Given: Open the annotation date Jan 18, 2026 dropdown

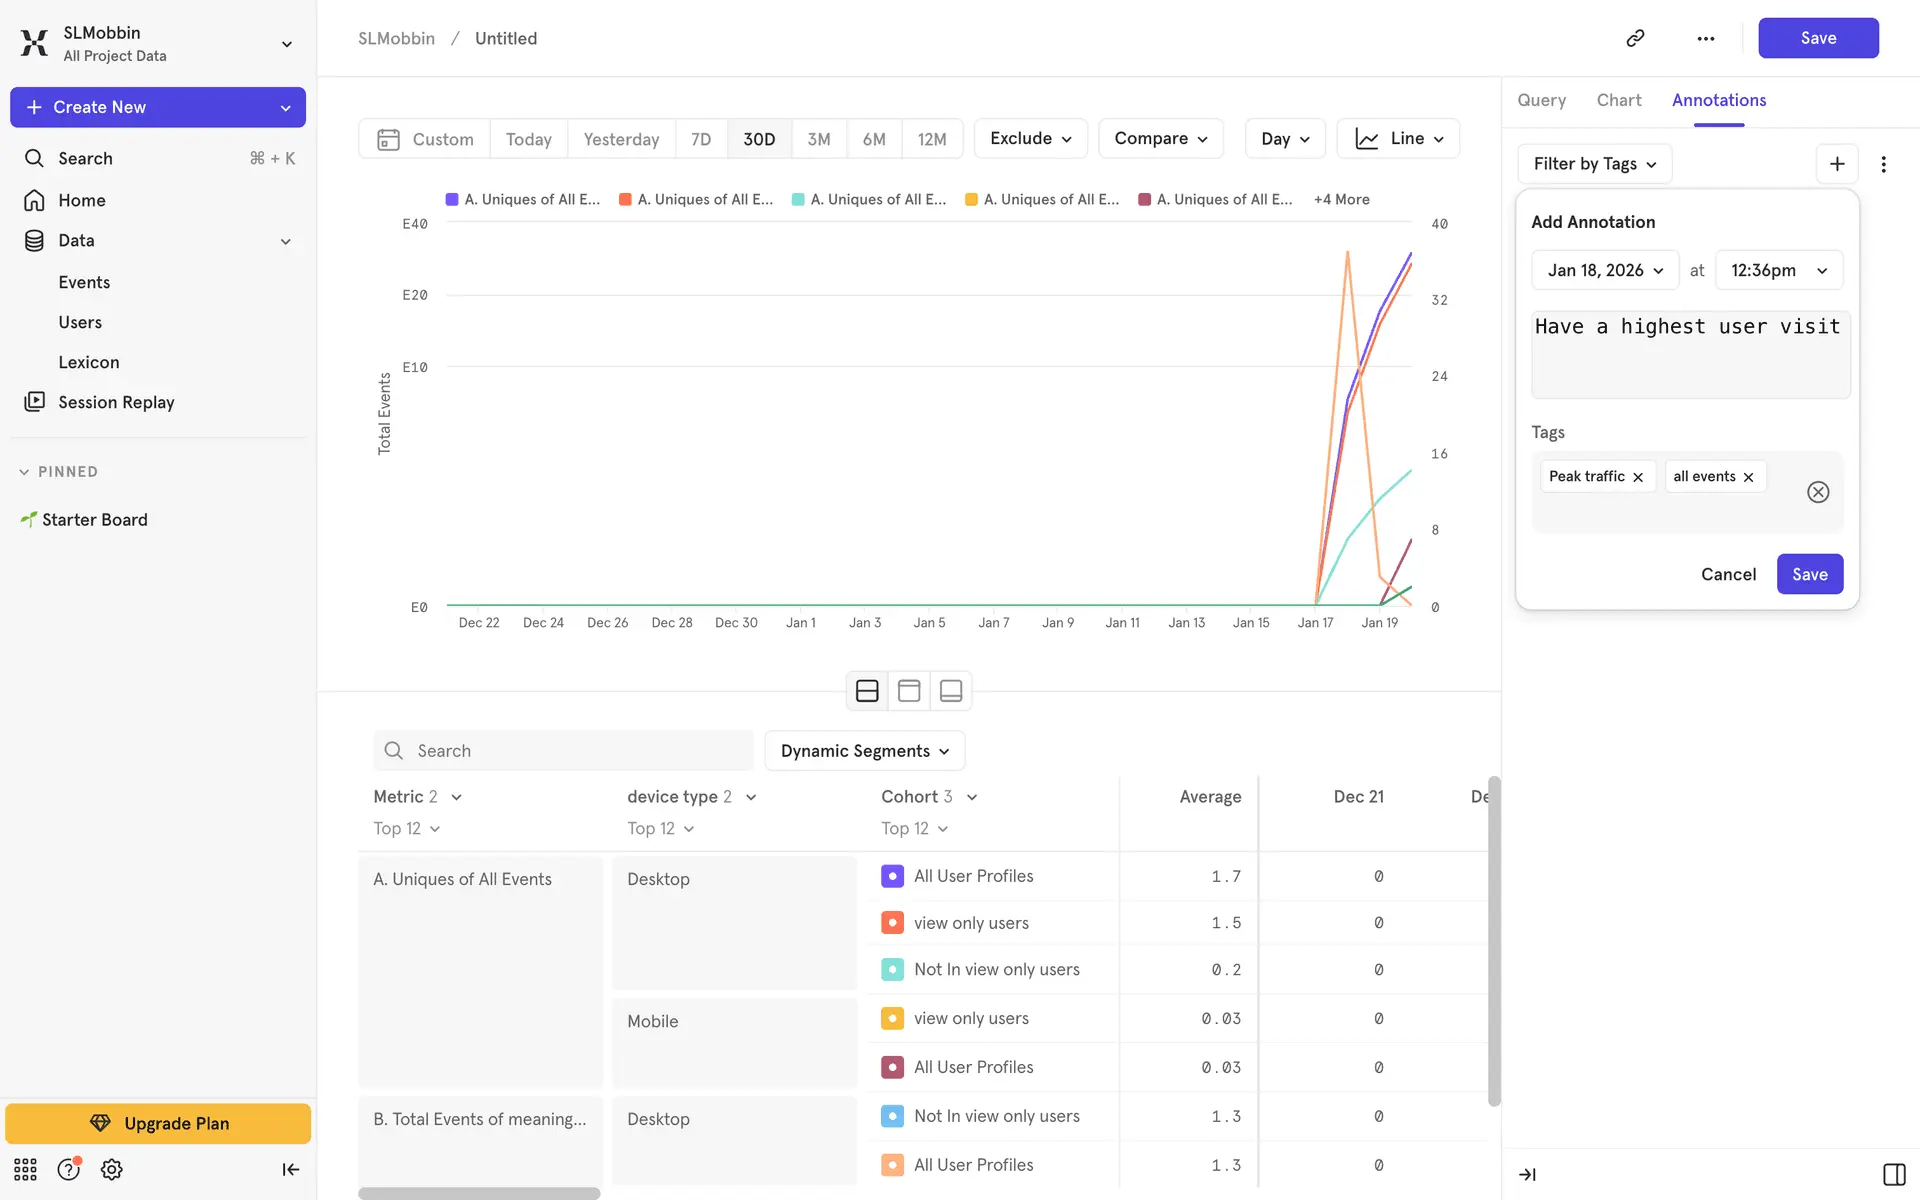Looking at the screenshot, I should (x=1604, y=270).
